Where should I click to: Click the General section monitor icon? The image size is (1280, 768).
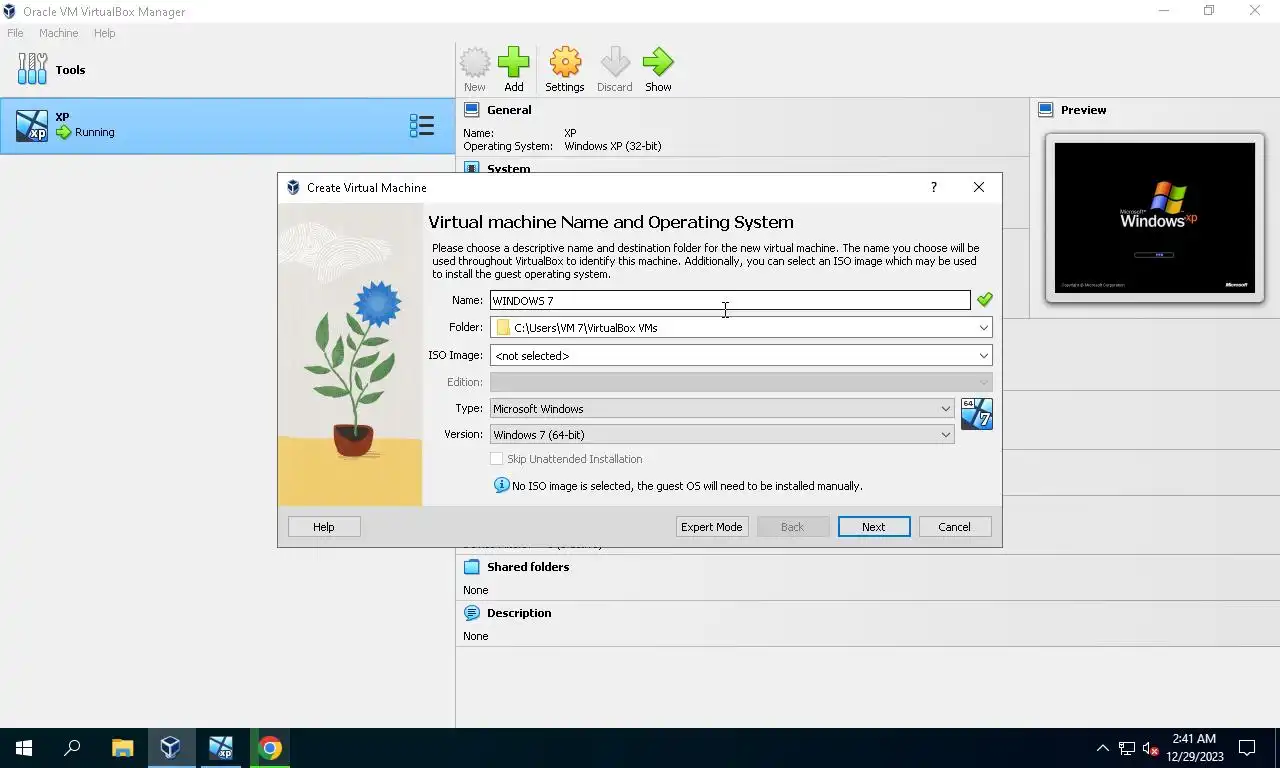point(472,110)
